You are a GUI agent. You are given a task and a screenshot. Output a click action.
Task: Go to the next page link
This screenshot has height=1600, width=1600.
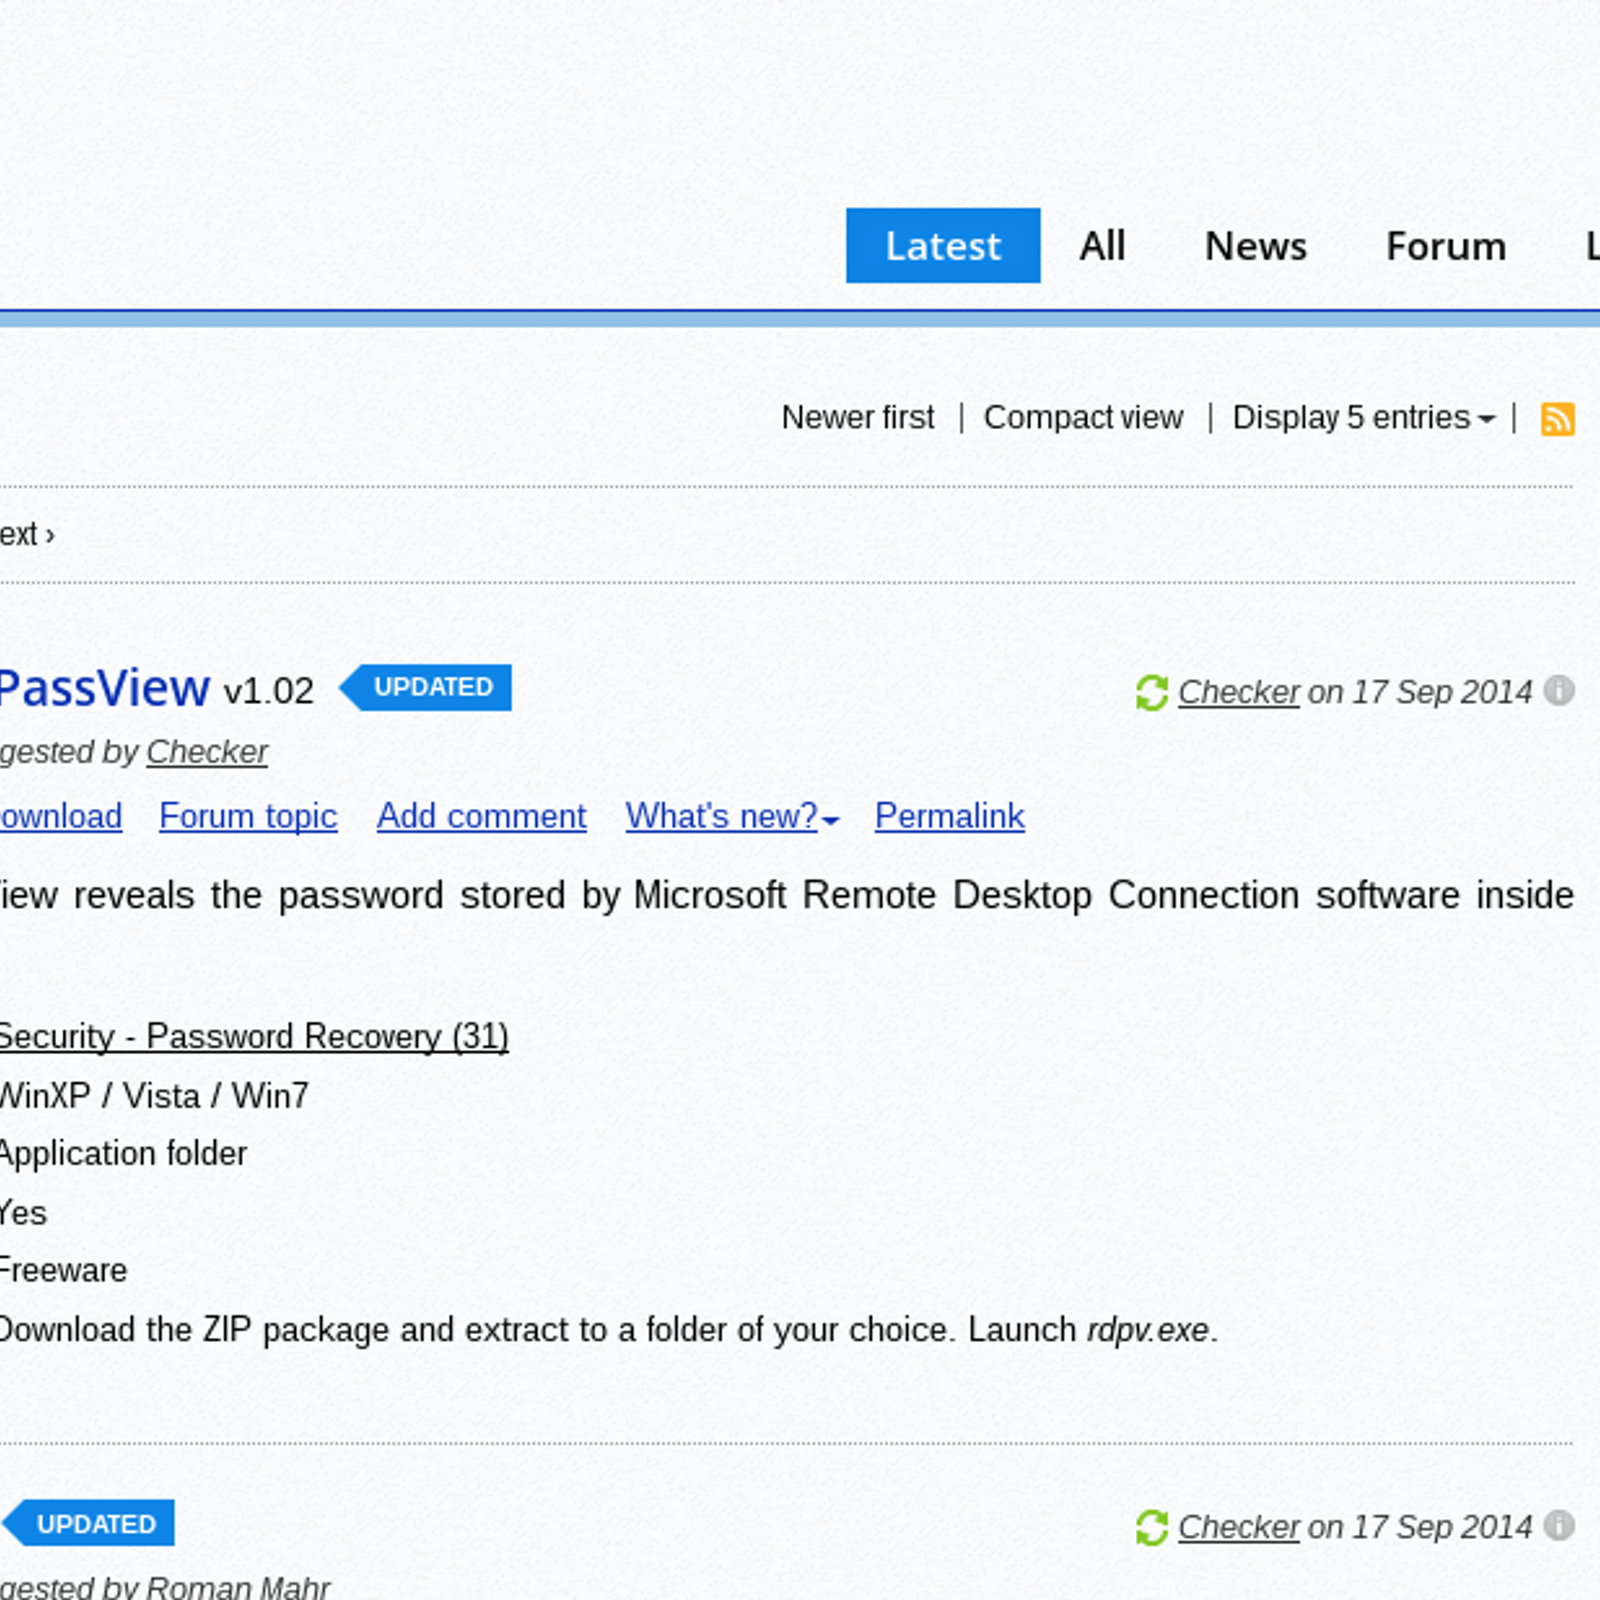point(27,534)
